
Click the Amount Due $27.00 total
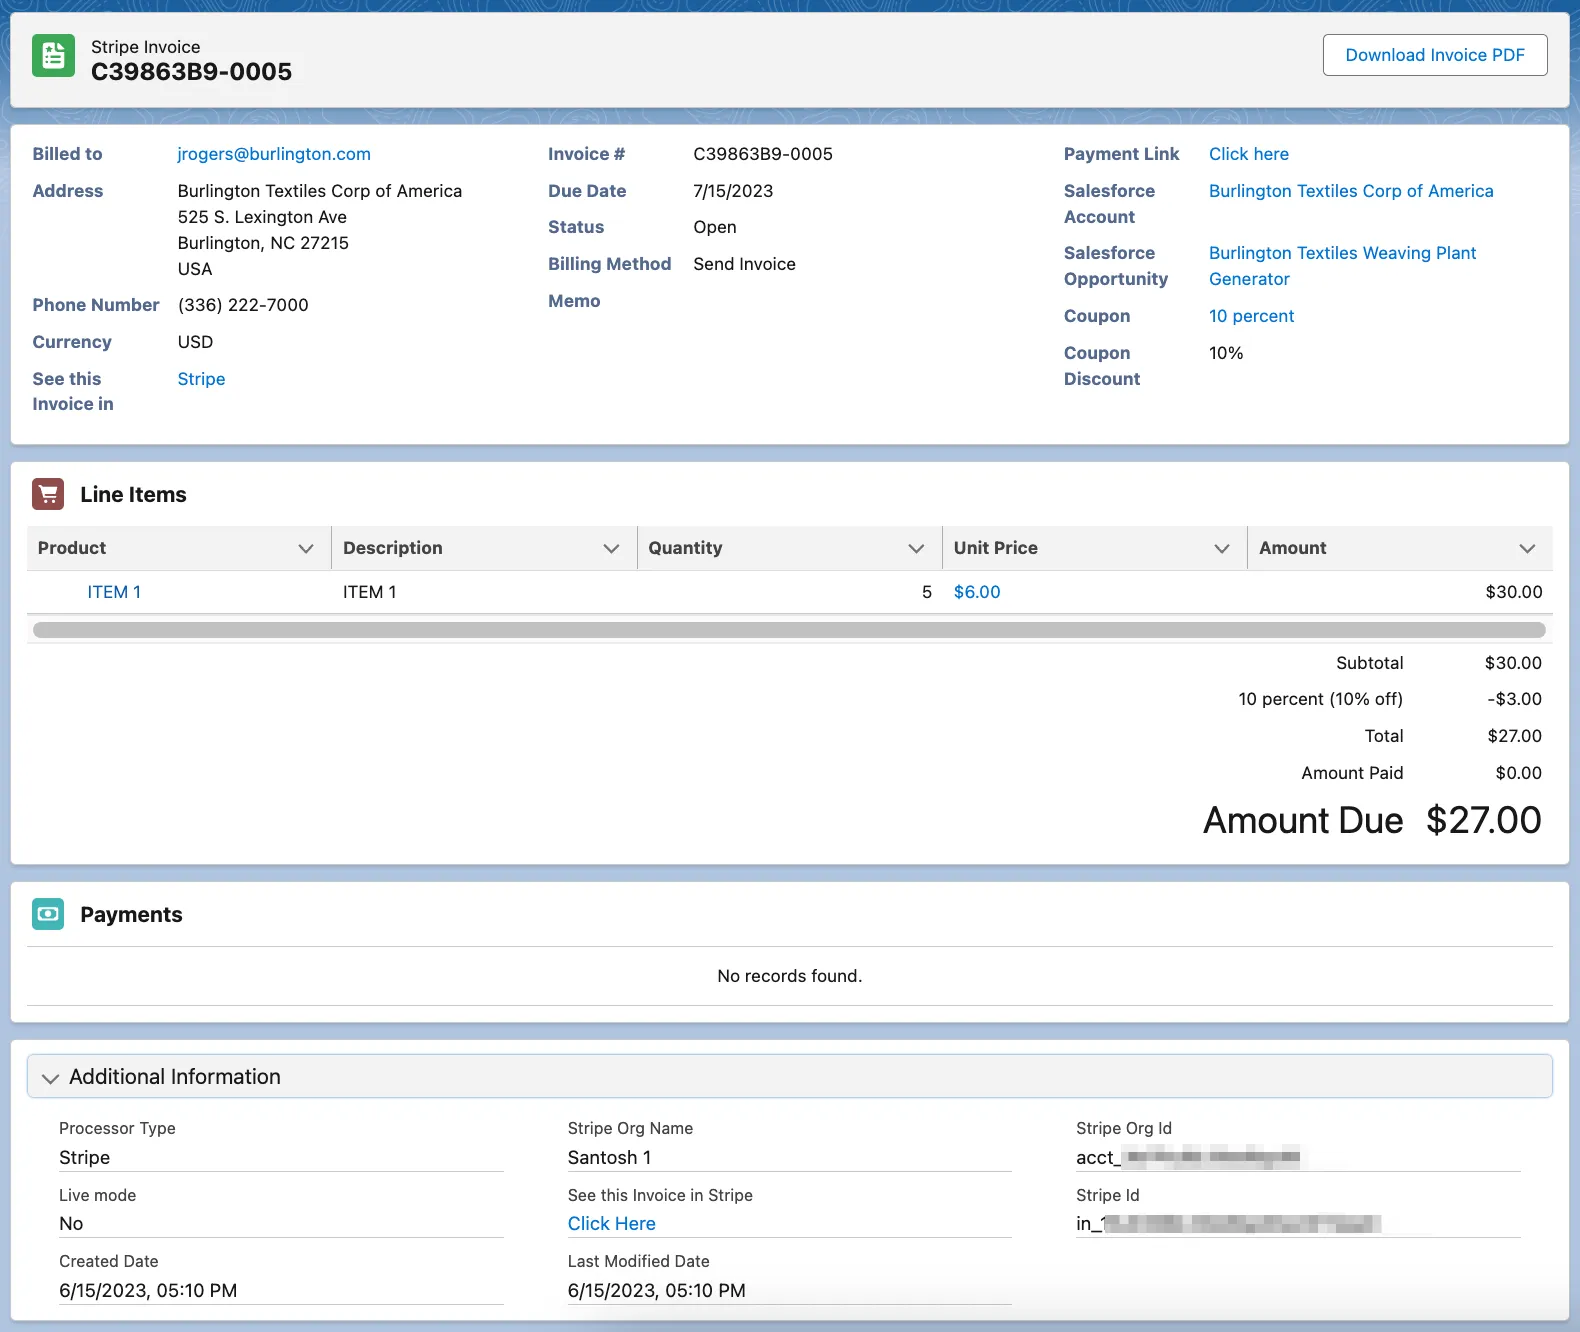[x=1483, y=820]
